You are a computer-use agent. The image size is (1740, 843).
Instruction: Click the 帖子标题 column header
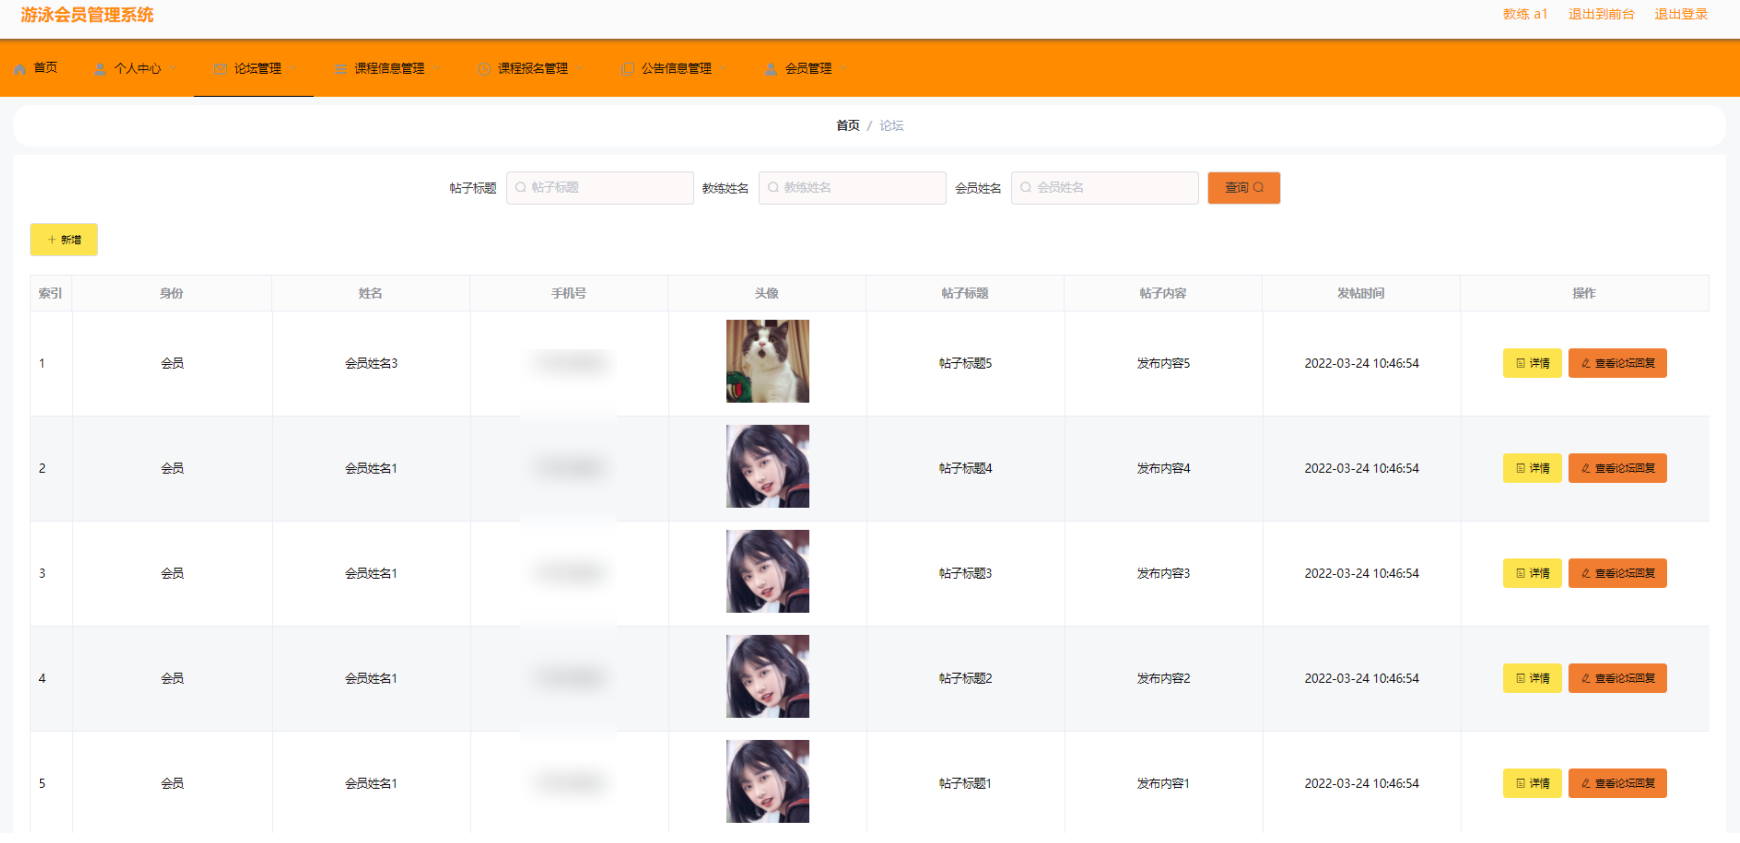click(x=965, y=294)
